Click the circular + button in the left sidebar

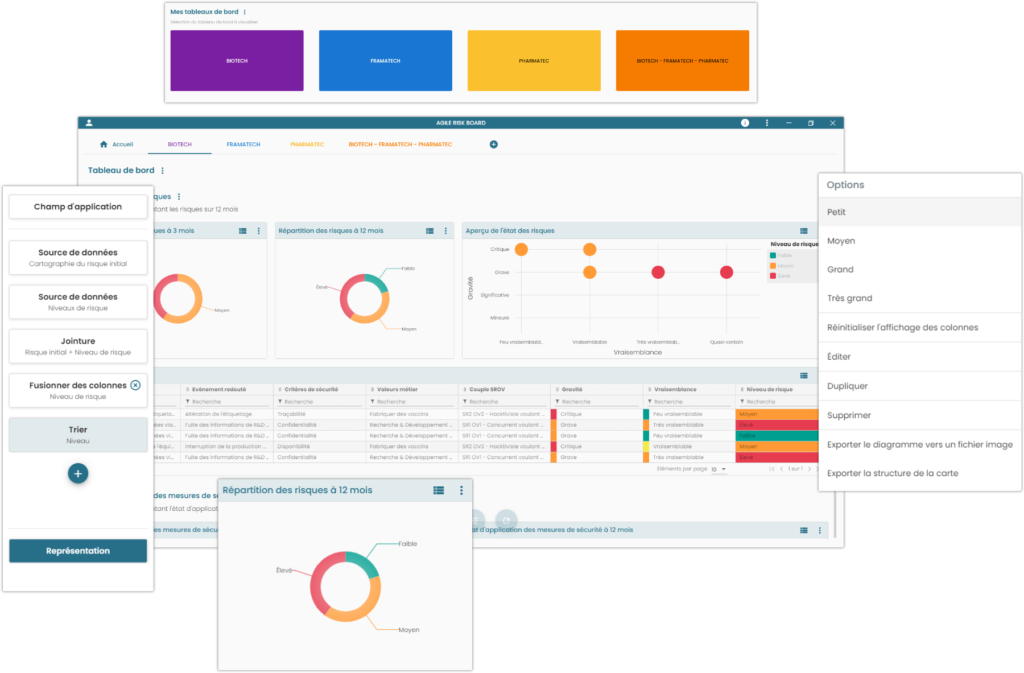click(77, 472)
